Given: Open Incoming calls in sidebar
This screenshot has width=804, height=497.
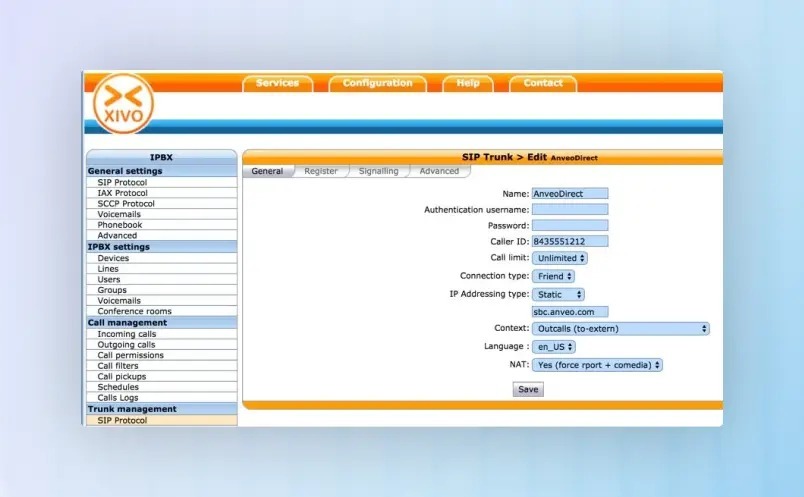Looking at the screenshot, I should pyautogui.click(x=127, y=334).
